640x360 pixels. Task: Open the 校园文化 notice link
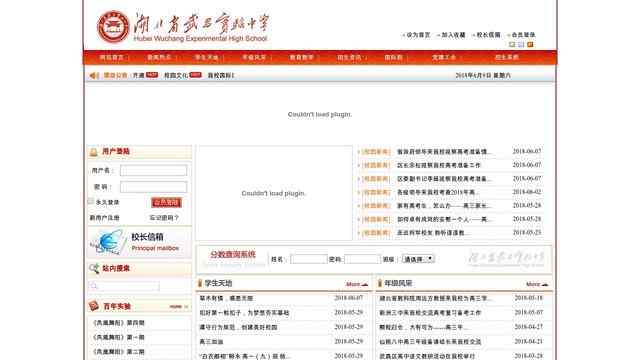(176, 76)
